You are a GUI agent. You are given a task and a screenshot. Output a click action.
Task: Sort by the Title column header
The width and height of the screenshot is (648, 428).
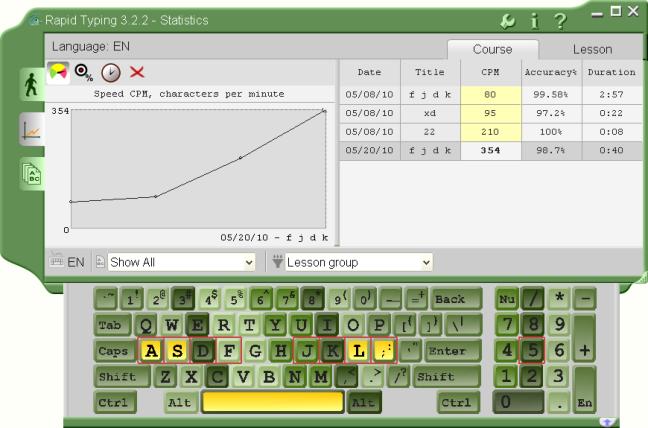click(x=430, y=72)
